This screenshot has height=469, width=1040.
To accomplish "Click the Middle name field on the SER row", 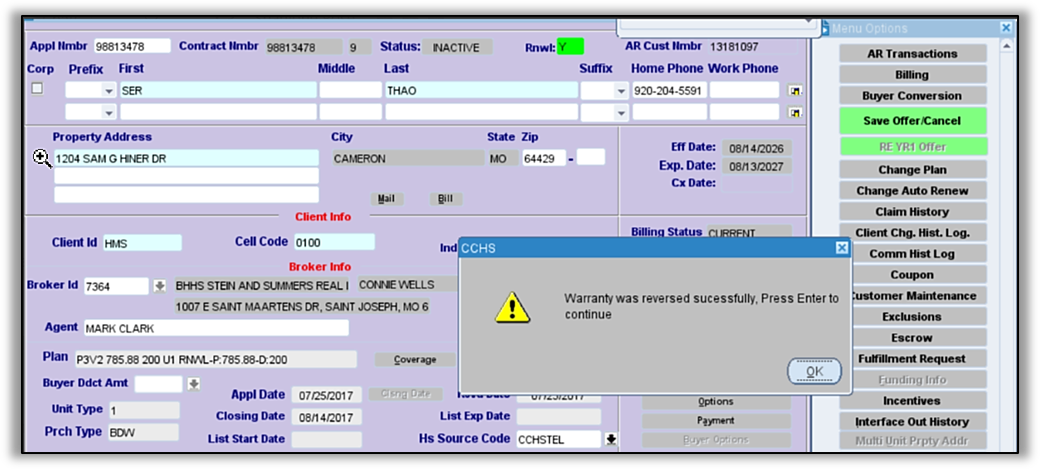I will (350, 91).
